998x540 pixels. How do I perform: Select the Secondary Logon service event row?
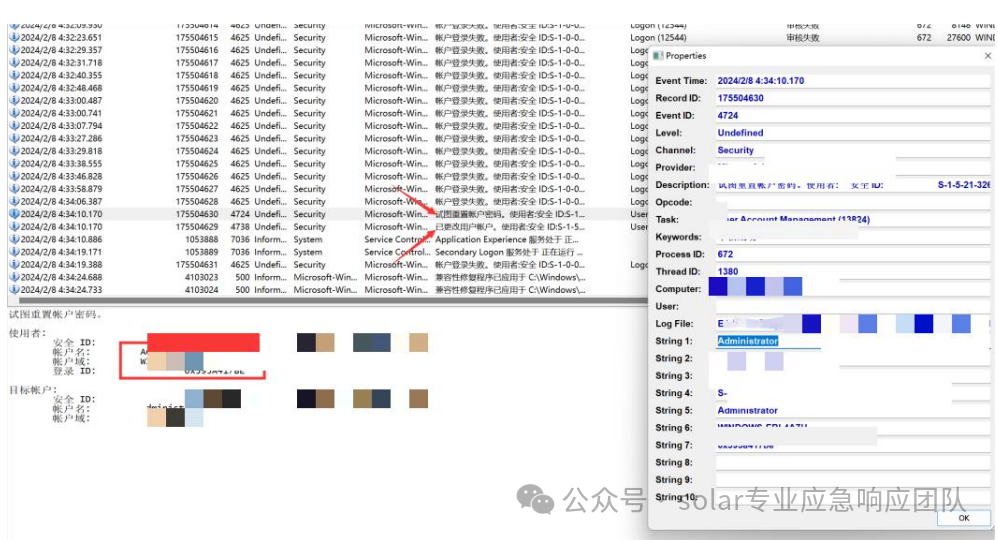point(328,252)
